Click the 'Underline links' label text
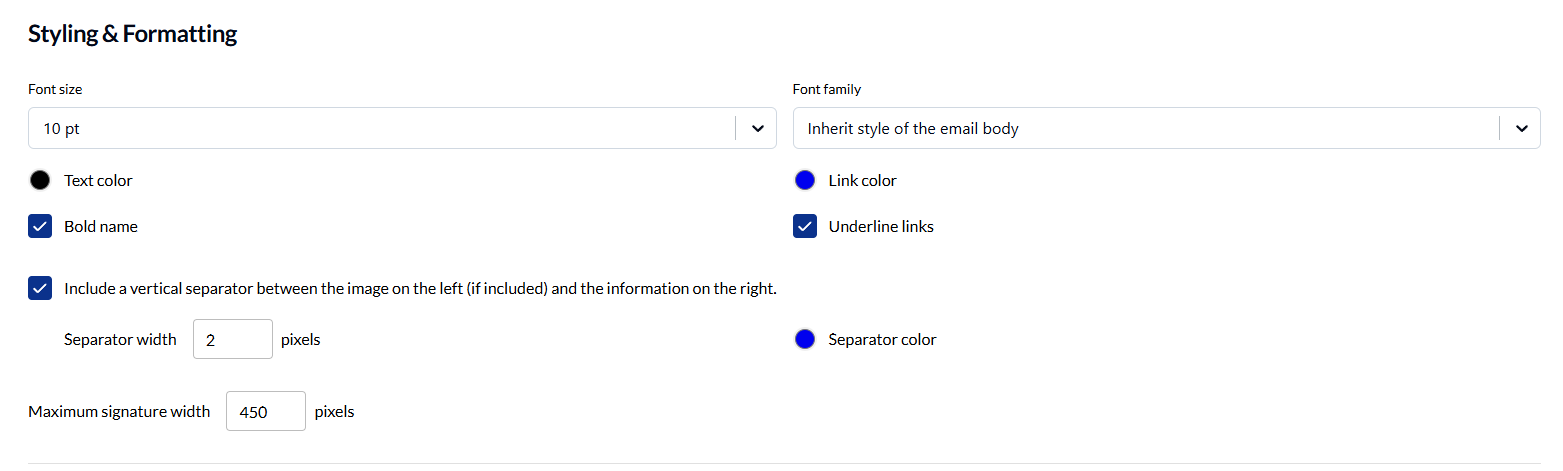The height and width of the screenshot is (471, 1563). (881, 227)
